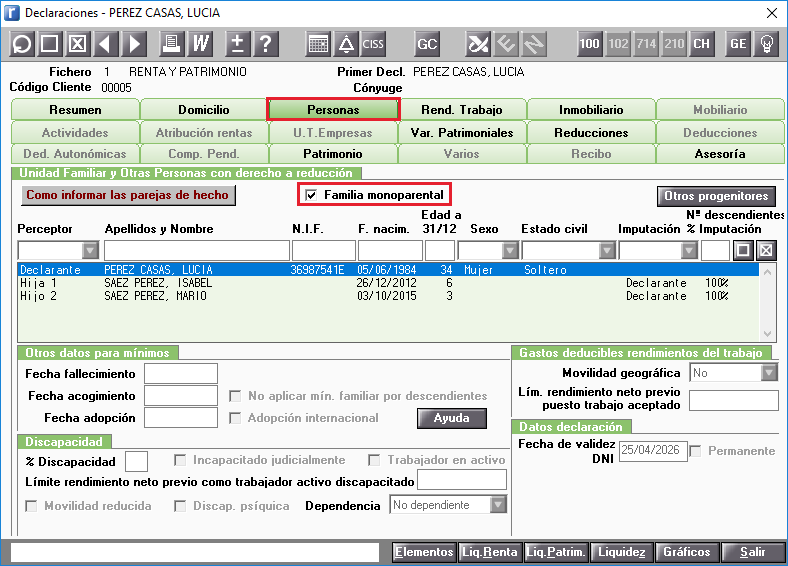Click the crossed square icon beside % Imputación field

click(766, 250)
